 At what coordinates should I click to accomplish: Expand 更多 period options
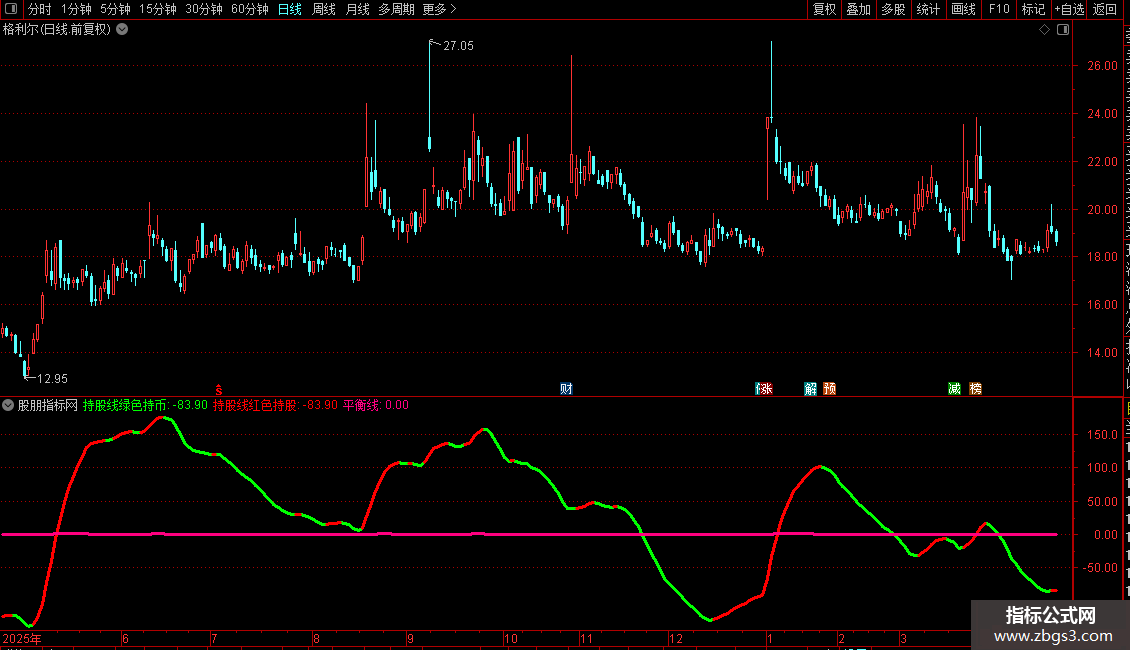pyautogui.click(x=439, y=9)
